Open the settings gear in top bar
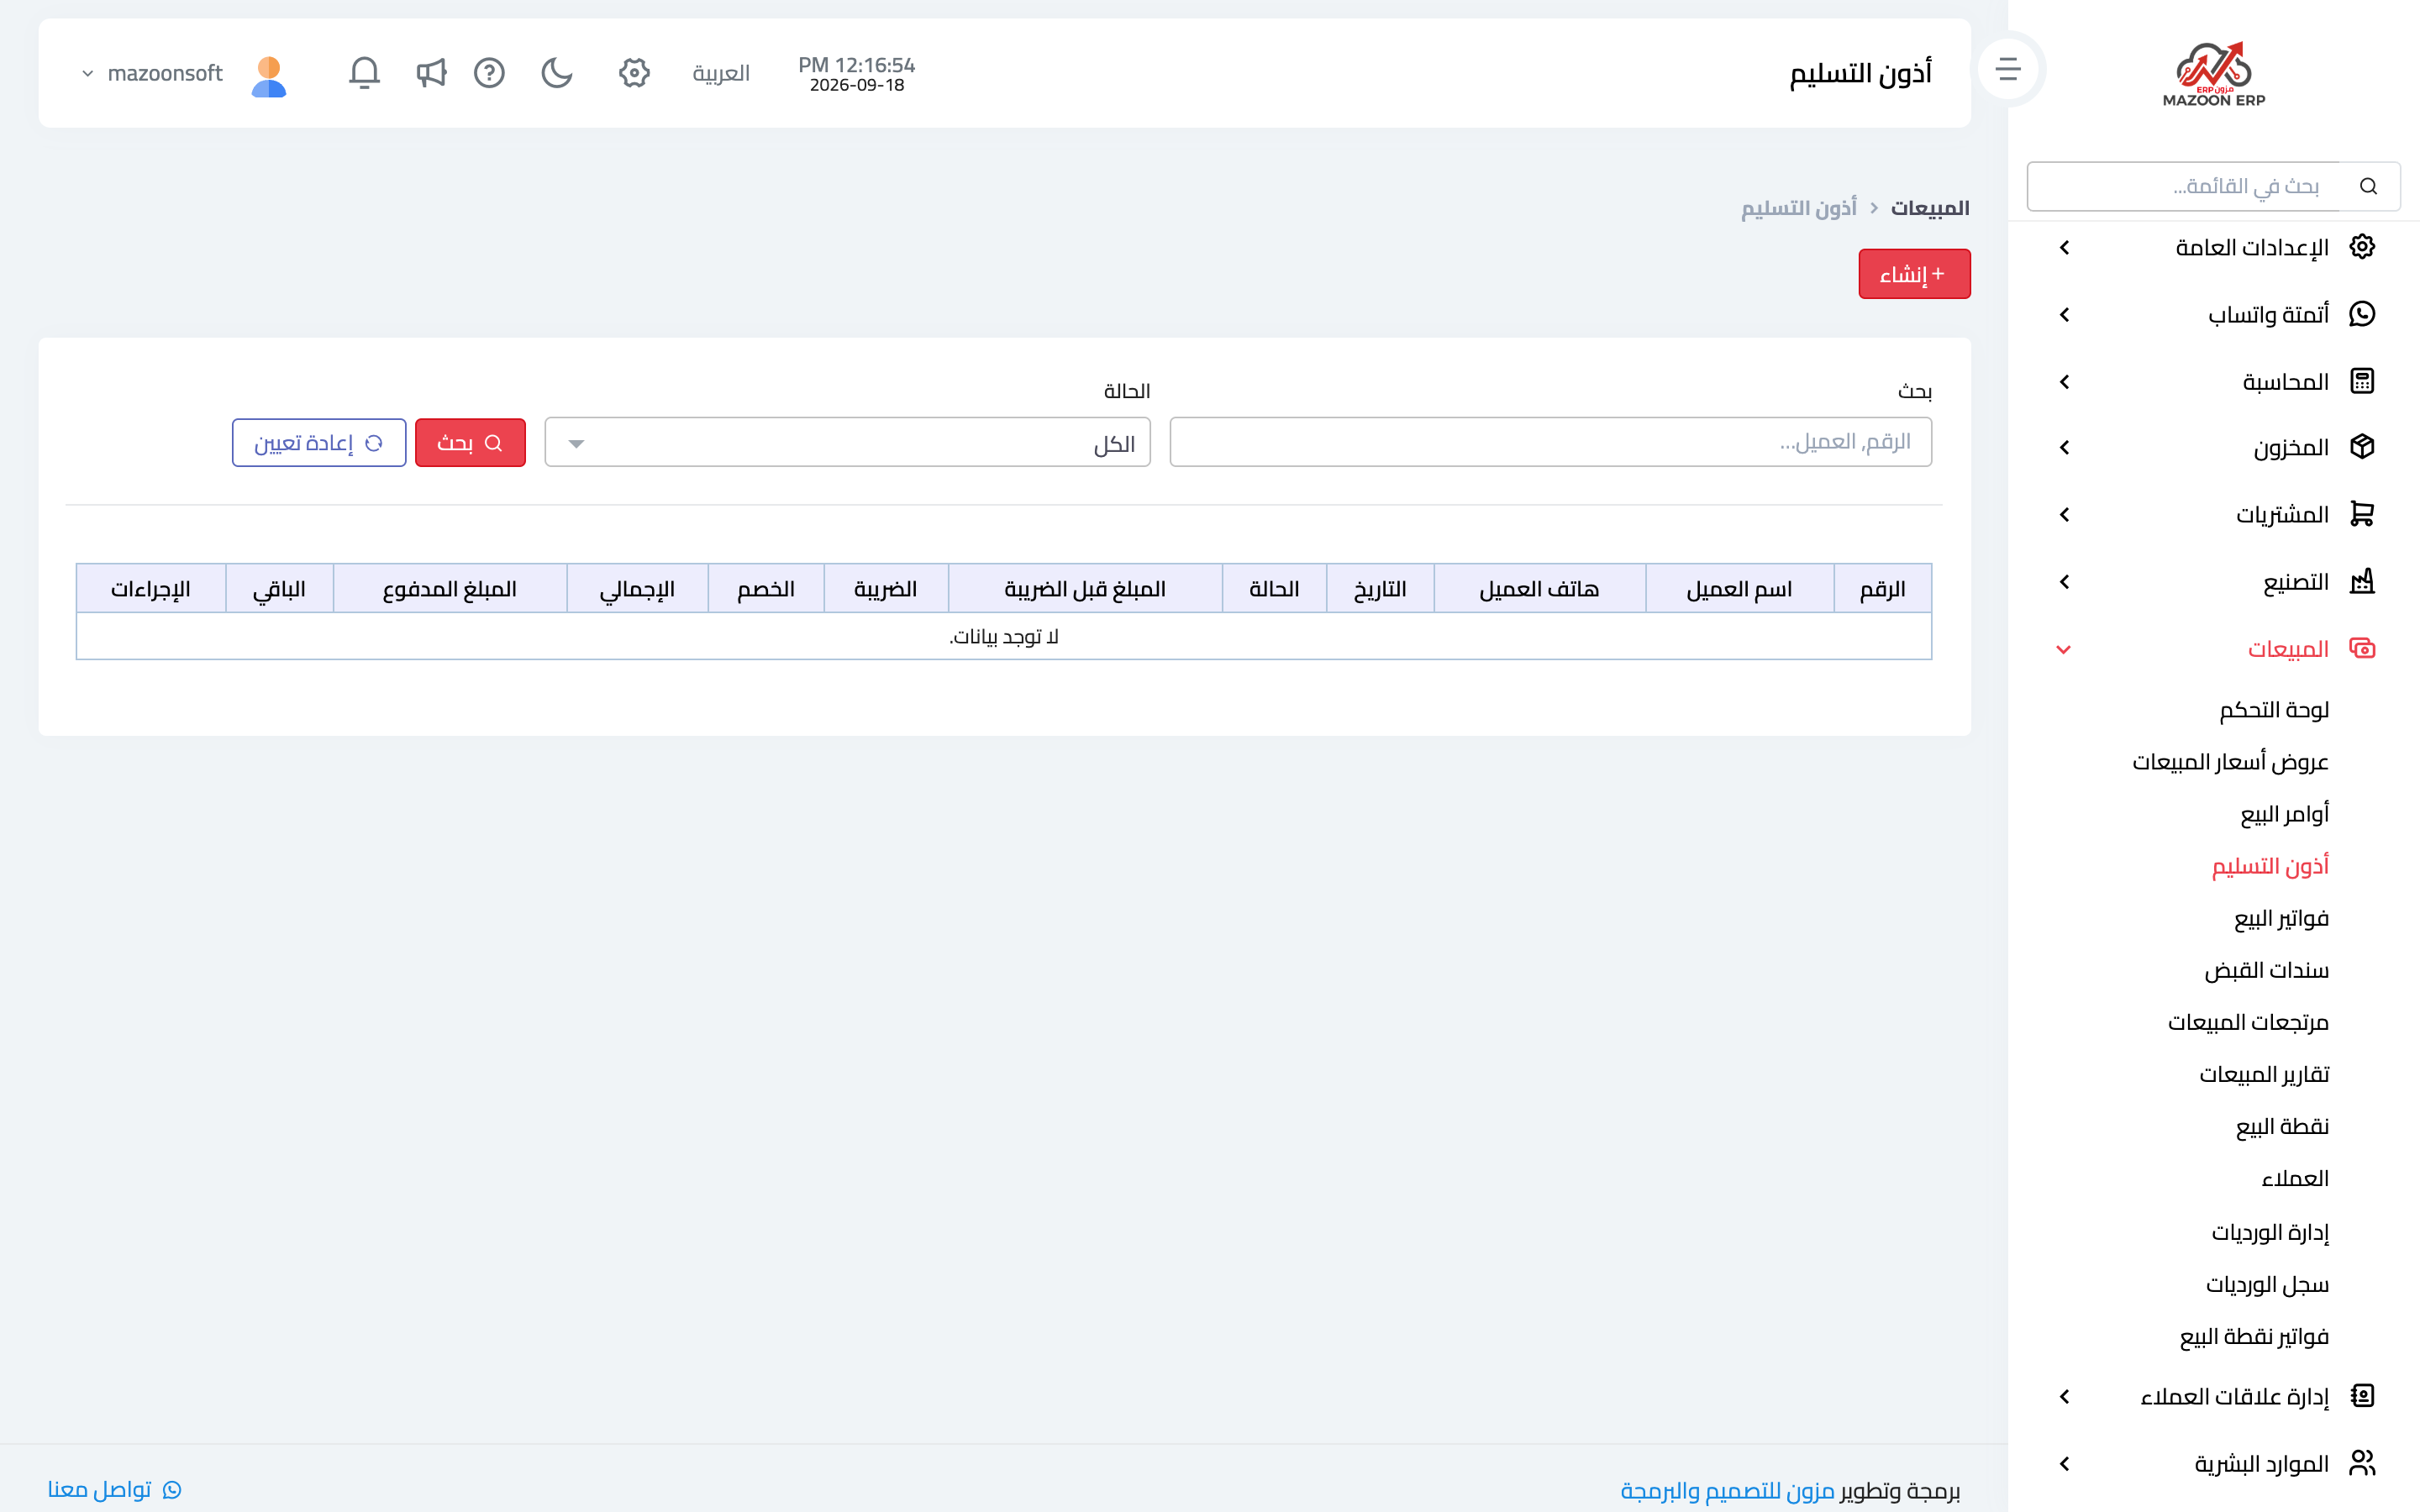This screenshot has height=1512, width=2420. (x=634, y=73)
